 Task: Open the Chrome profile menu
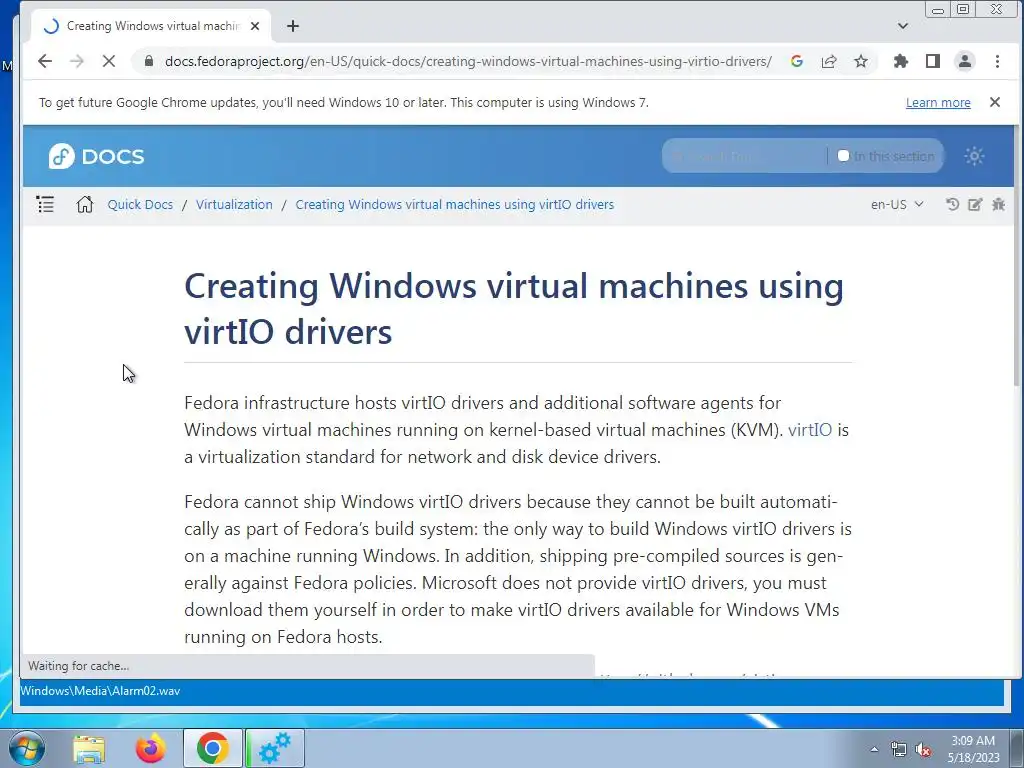tap(965, 61)
